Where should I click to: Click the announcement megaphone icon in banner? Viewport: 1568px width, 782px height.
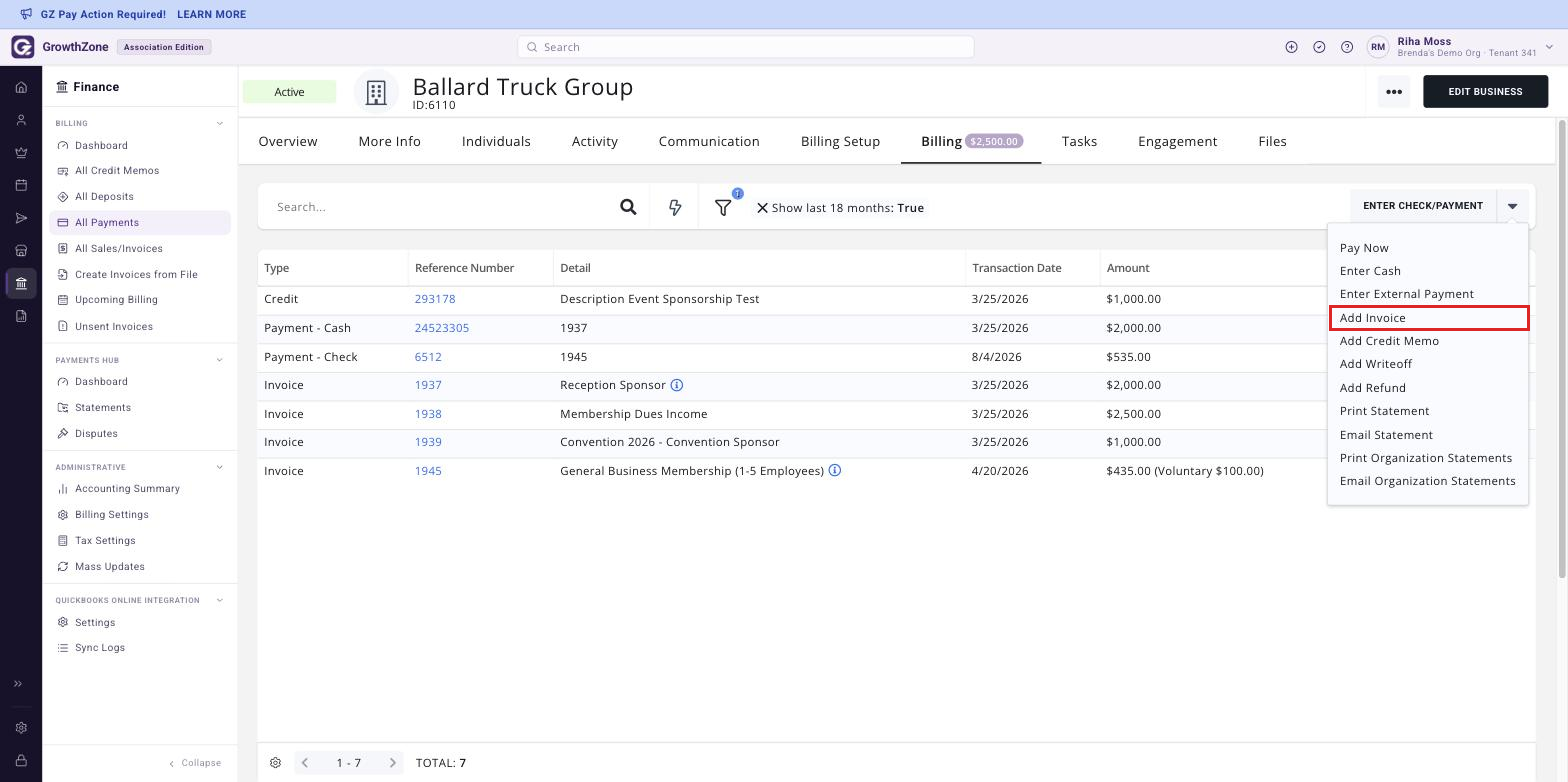(x=26, y=14)
